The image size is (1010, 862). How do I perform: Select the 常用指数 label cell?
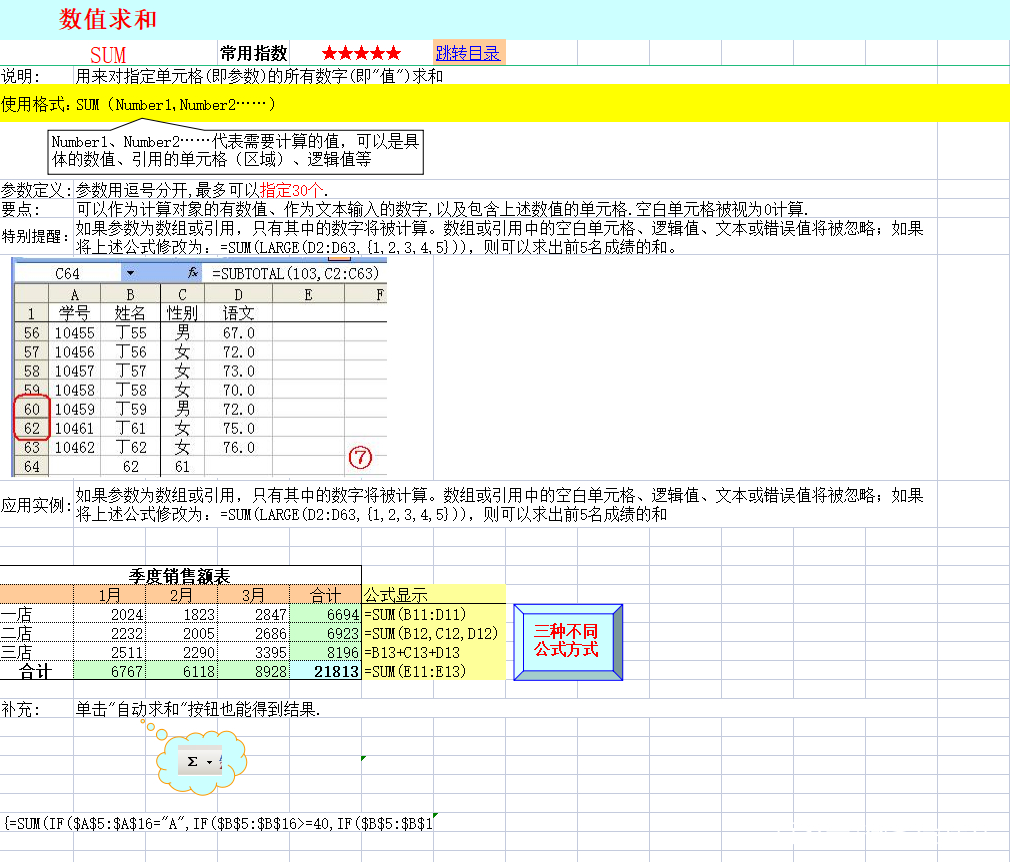pyautogui.click(x=253, y=53)
